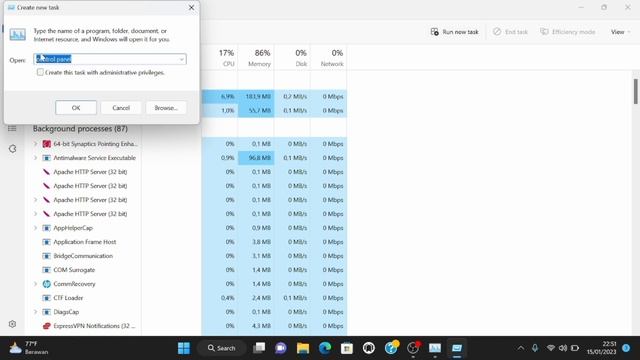Viewport: 640px width, 360px height.
Task: Open the Chat app on taskbar
Action: tap(281, 348)
